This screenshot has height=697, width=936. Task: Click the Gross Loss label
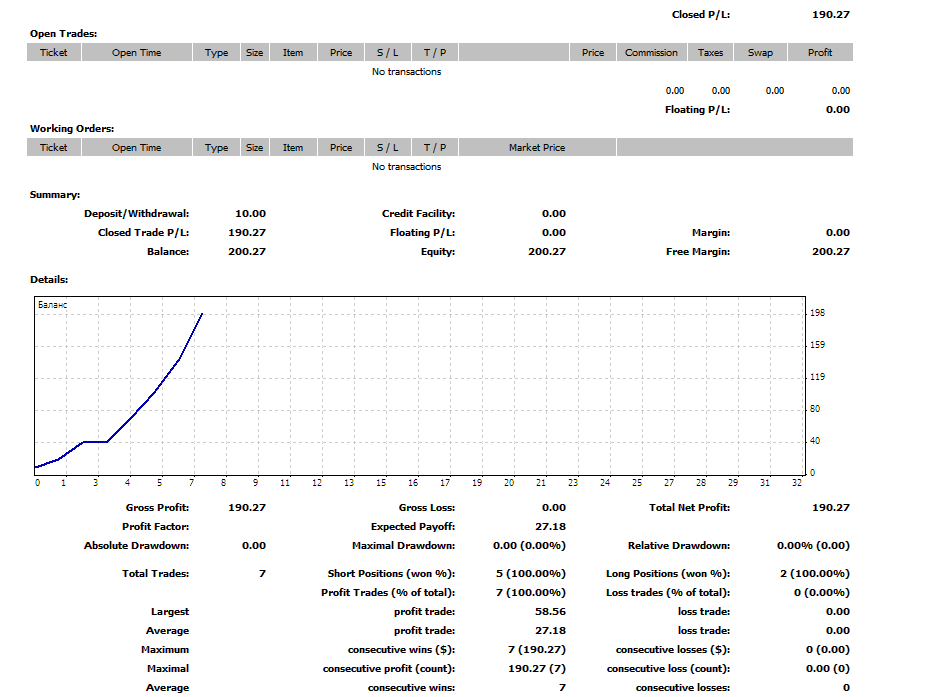pos(427,508)
